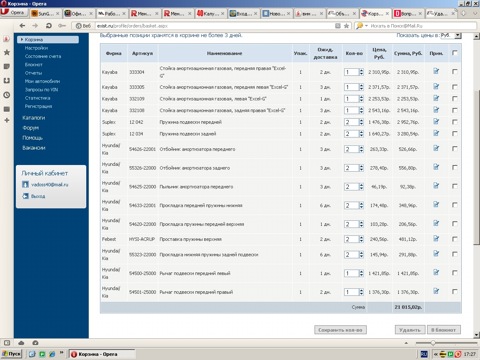480x360 pixels.
Task: Switch to the Калу... browser tab
Action: coord(211,14)
